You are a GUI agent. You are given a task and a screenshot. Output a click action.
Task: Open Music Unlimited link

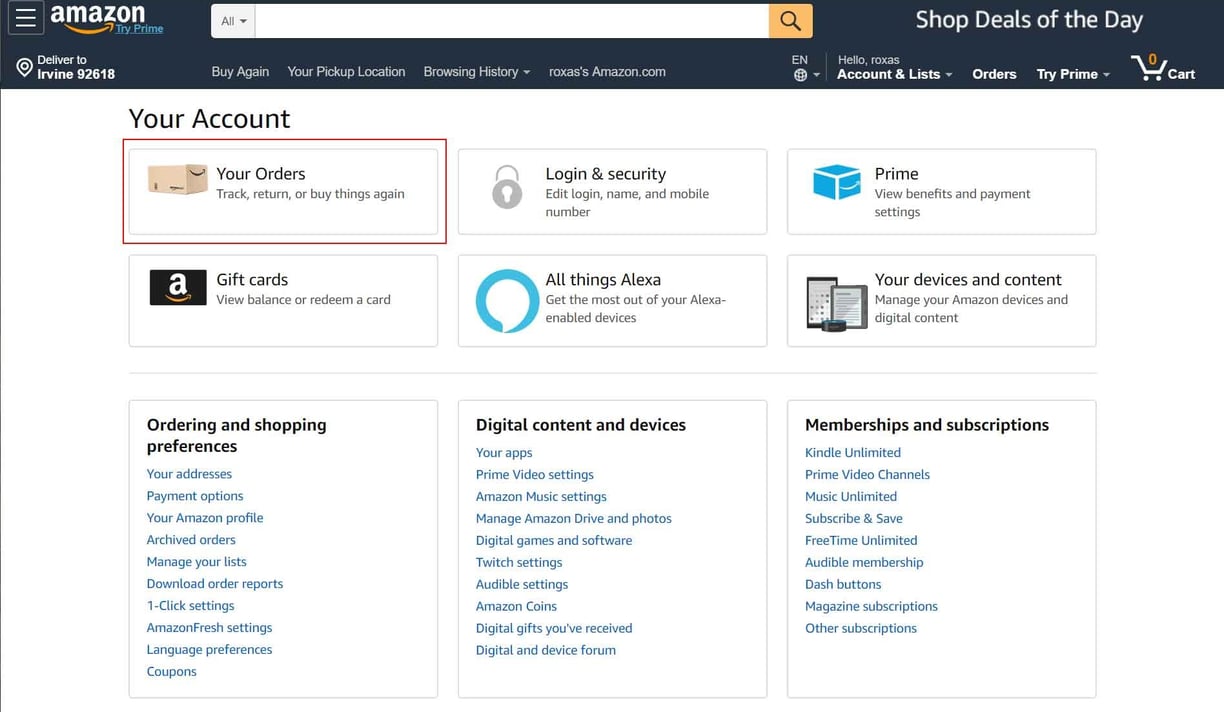pos(851,497)
